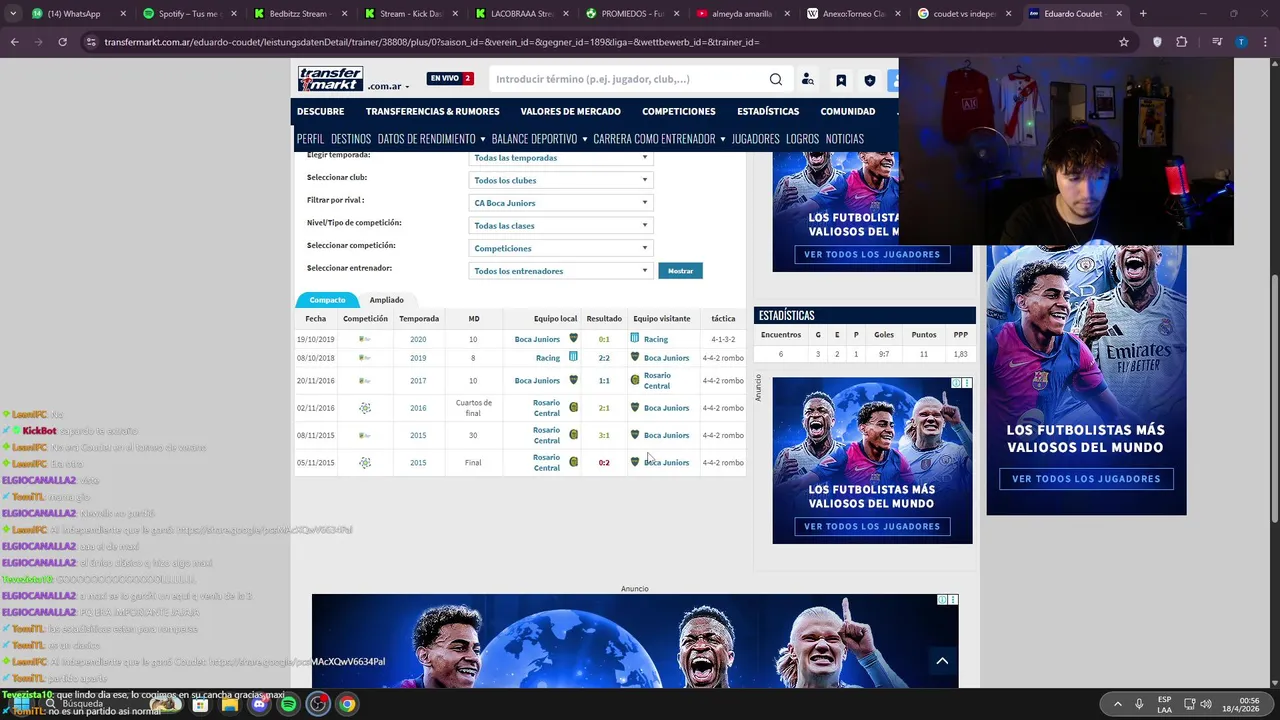Bookmark page with the star icon
The height and width of the screenshot is (720, 1280).
(x=1124, y=42)
